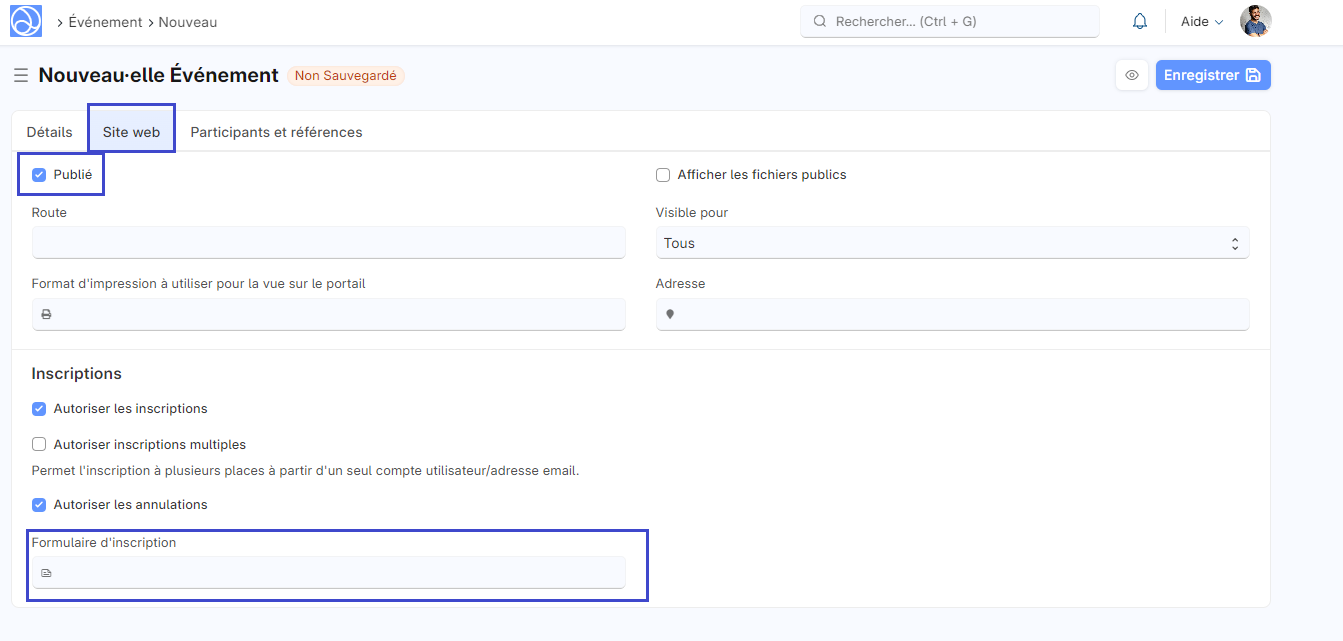
Task: Check Autoriser inscriptions multiples
Action: [38, 443]
